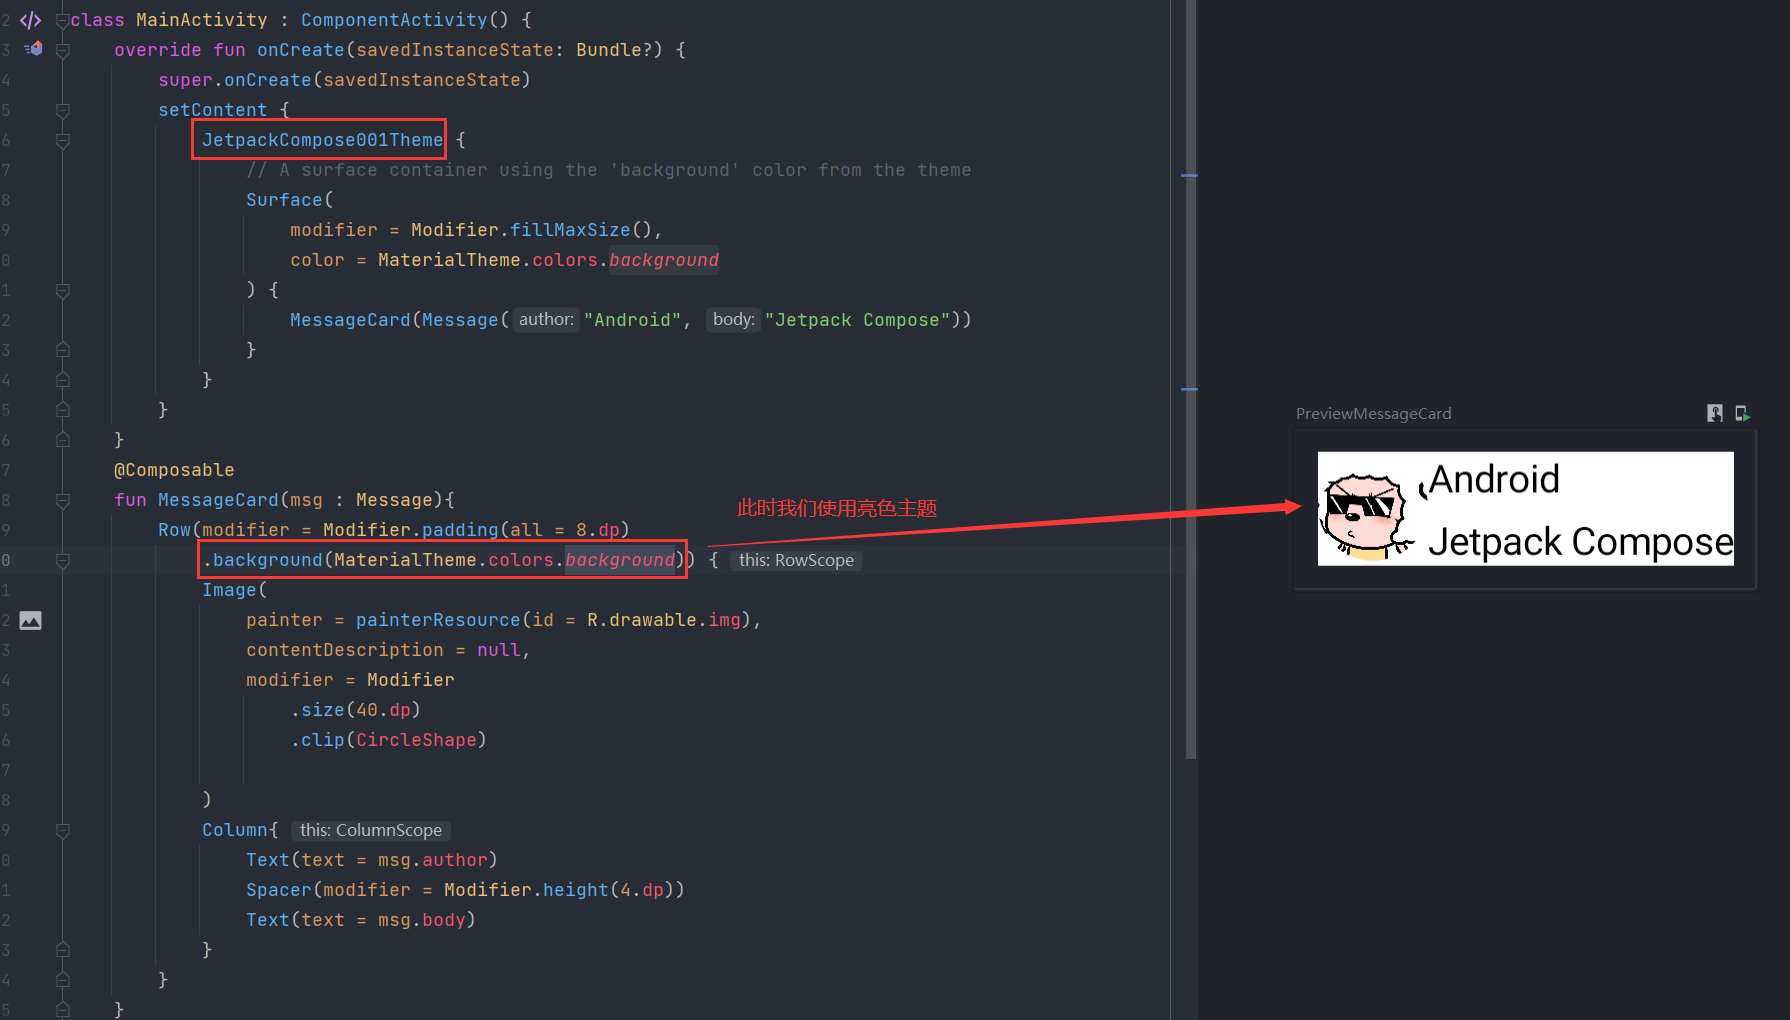This screenshot has height=1020, width=1790.
Task: Collapse the Row block fold arrow
Action: (62, 561)
